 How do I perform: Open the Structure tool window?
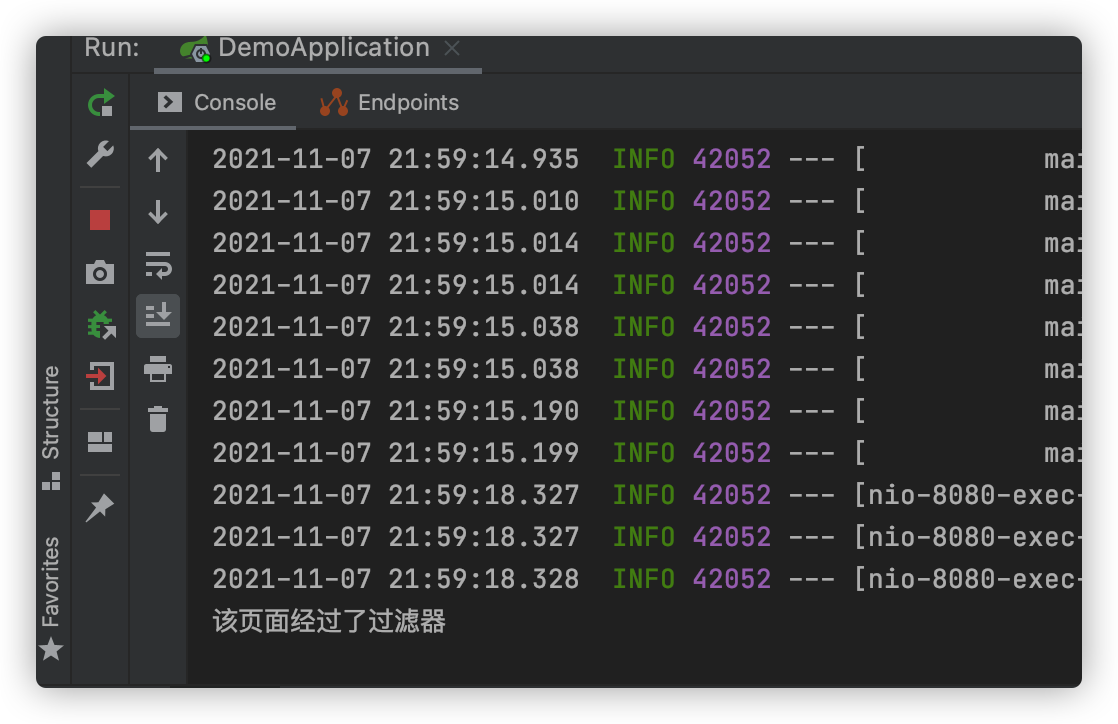[51, 428]
